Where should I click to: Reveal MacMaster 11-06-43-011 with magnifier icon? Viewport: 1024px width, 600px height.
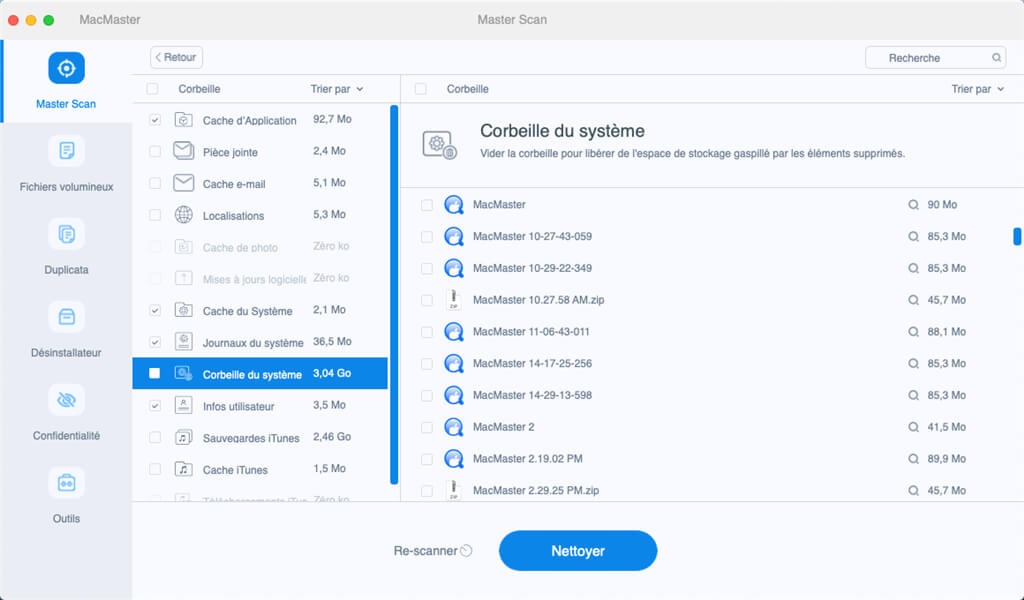pyautogui.click(x=914, y=332)
